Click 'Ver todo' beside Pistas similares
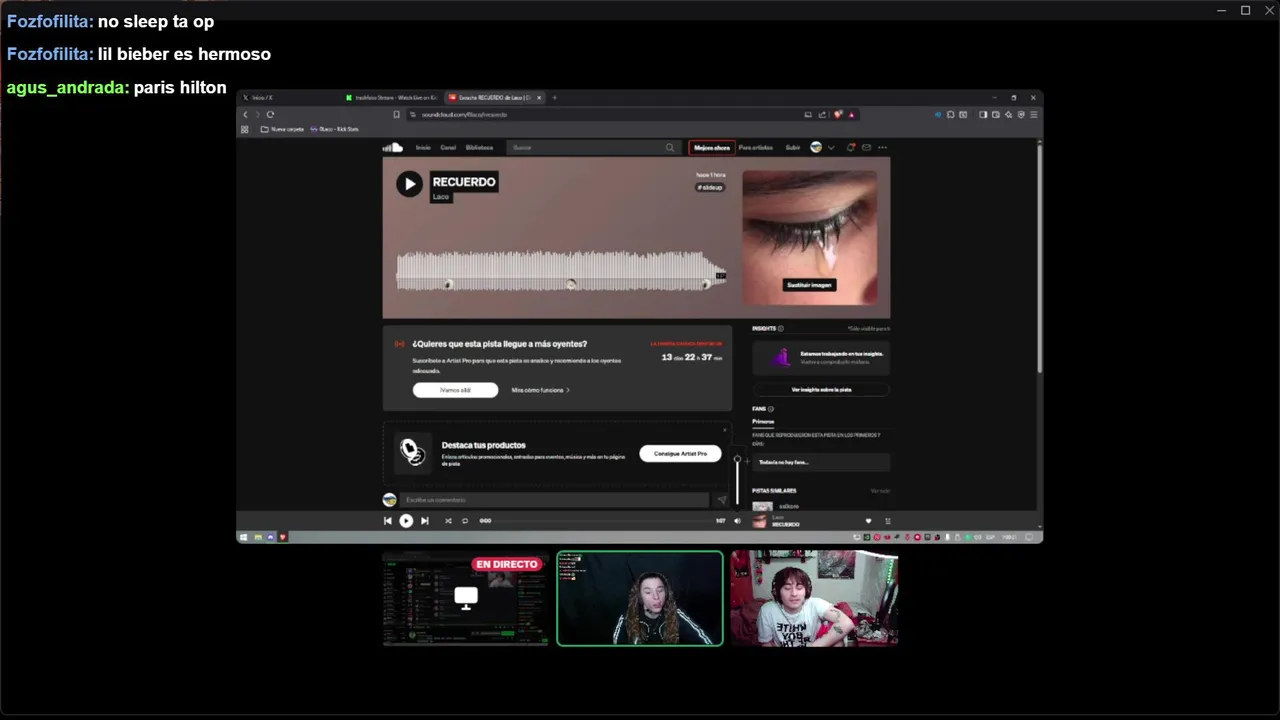The width and height of the screenshot is (1280, 720). pos(880,491)
